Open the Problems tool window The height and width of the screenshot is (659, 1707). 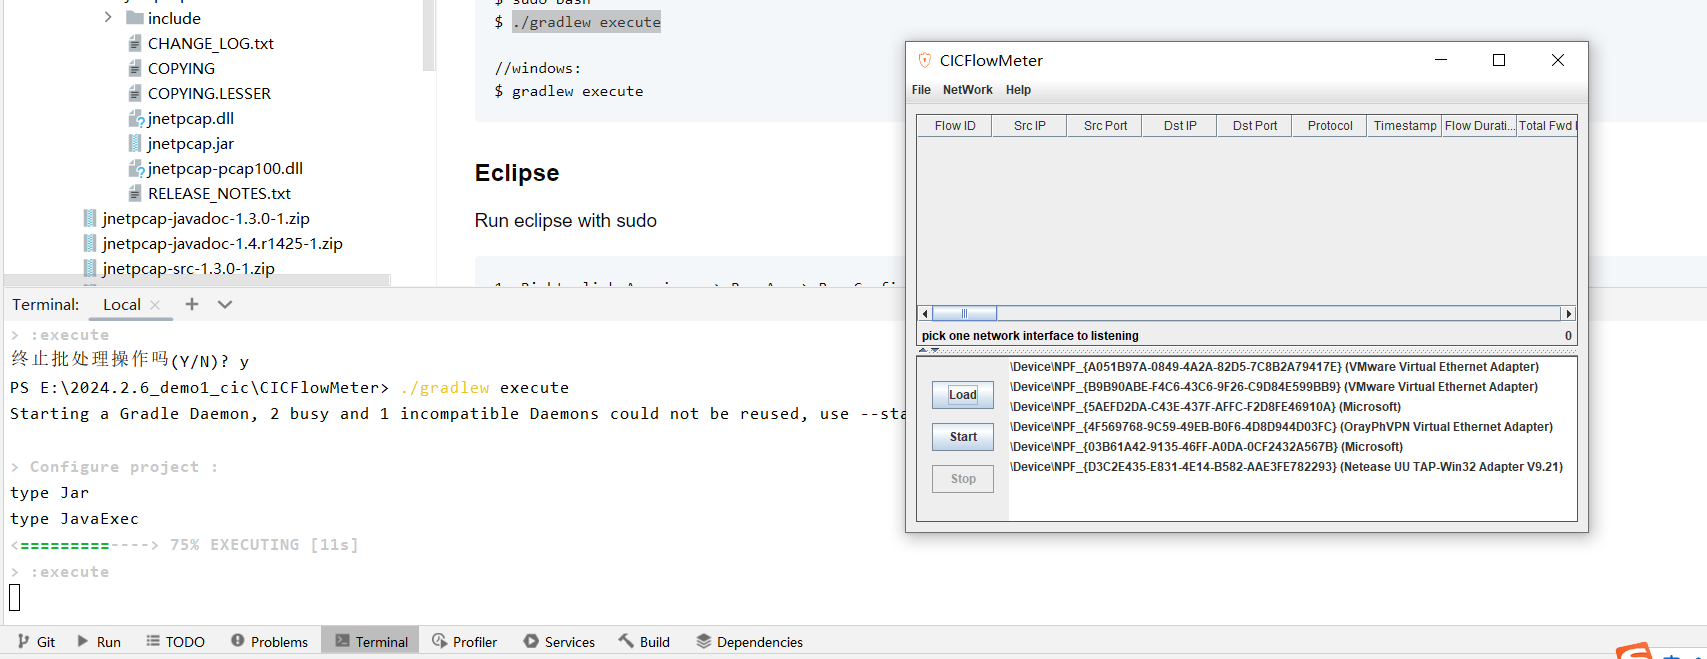(269, 642)
